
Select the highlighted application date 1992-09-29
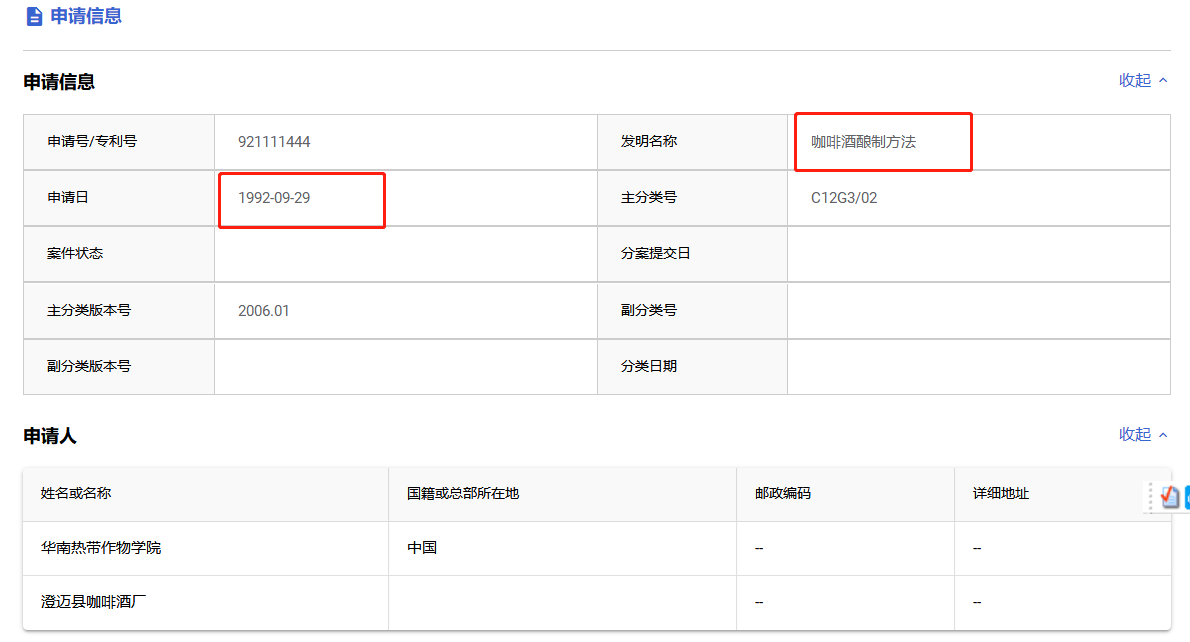point(274,198)
